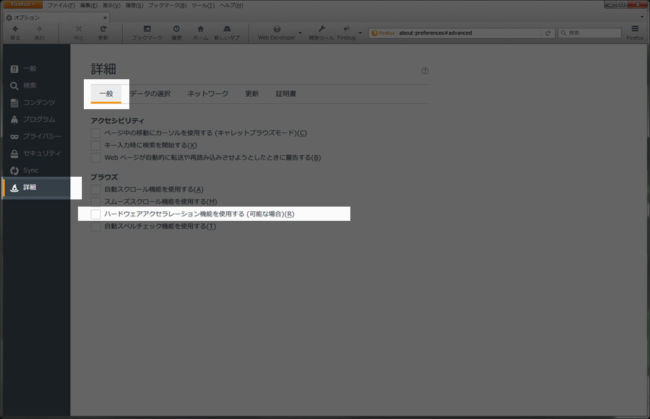The width and height of the screenshot is (650, 419).
Task: Open the Web Developer toolbar button
Action: click(x=276, y=32)
